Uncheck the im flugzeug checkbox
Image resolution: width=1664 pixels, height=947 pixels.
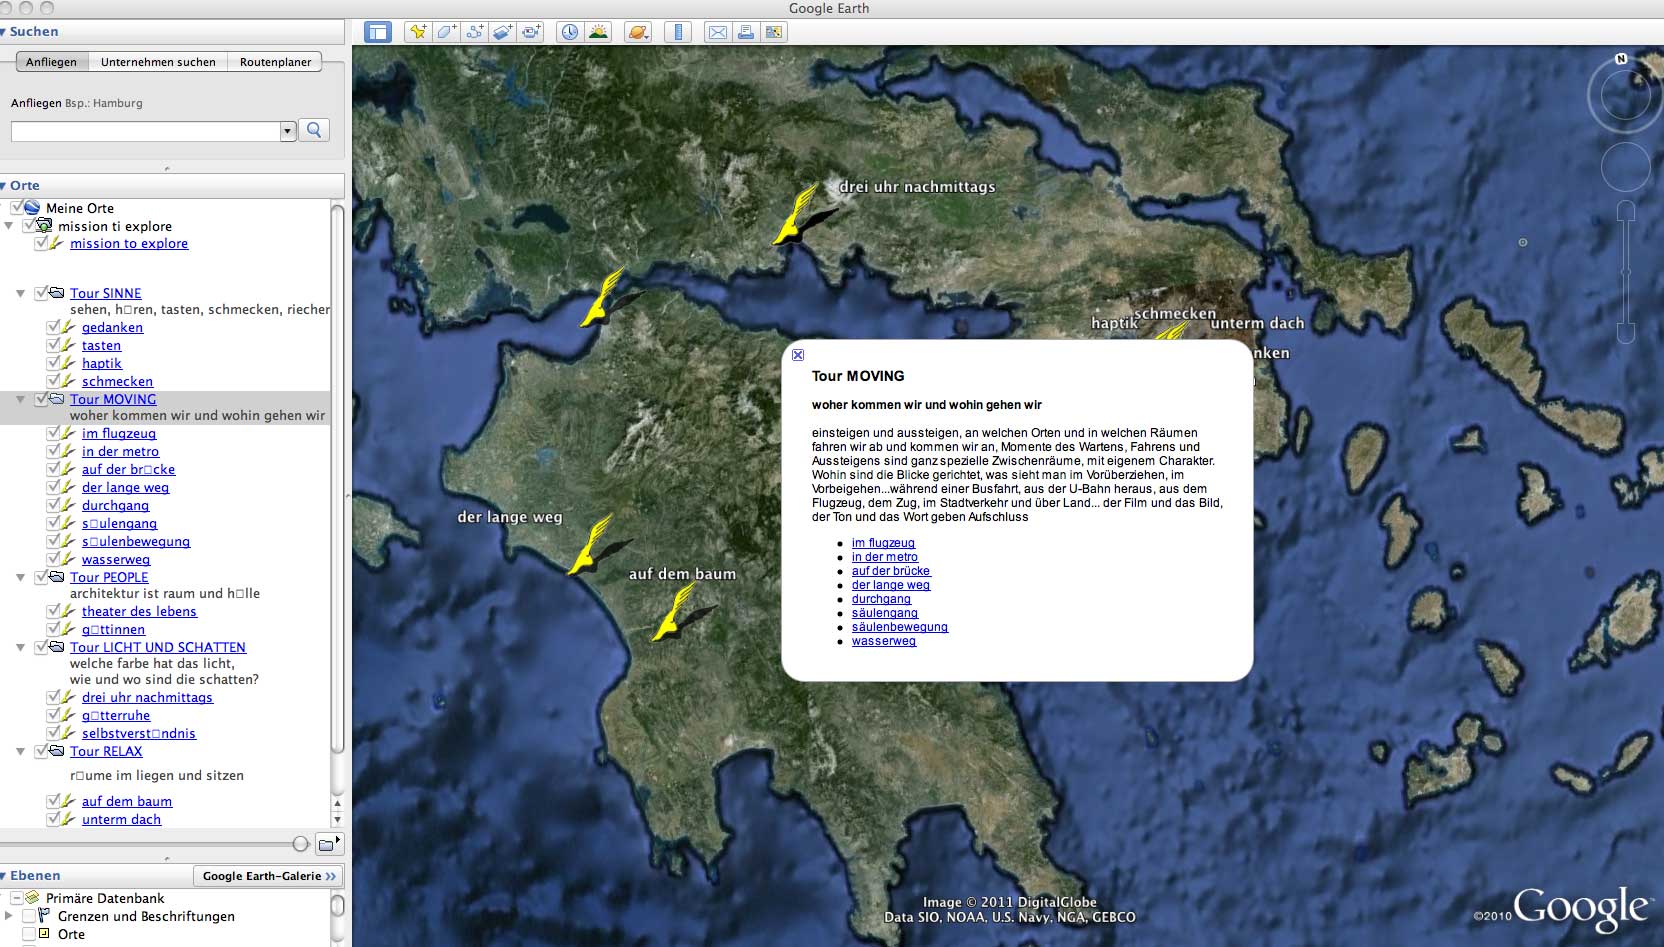(x=53, y=433)
